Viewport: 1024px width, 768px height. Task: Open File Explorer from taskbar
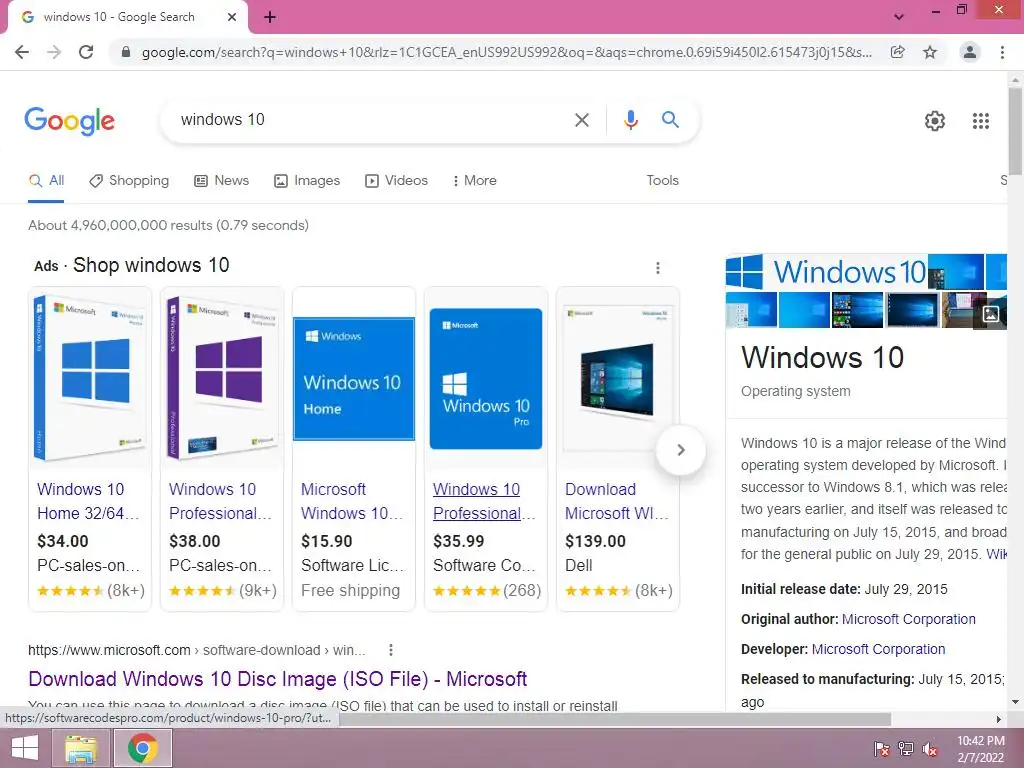click(x=82, y=748)
